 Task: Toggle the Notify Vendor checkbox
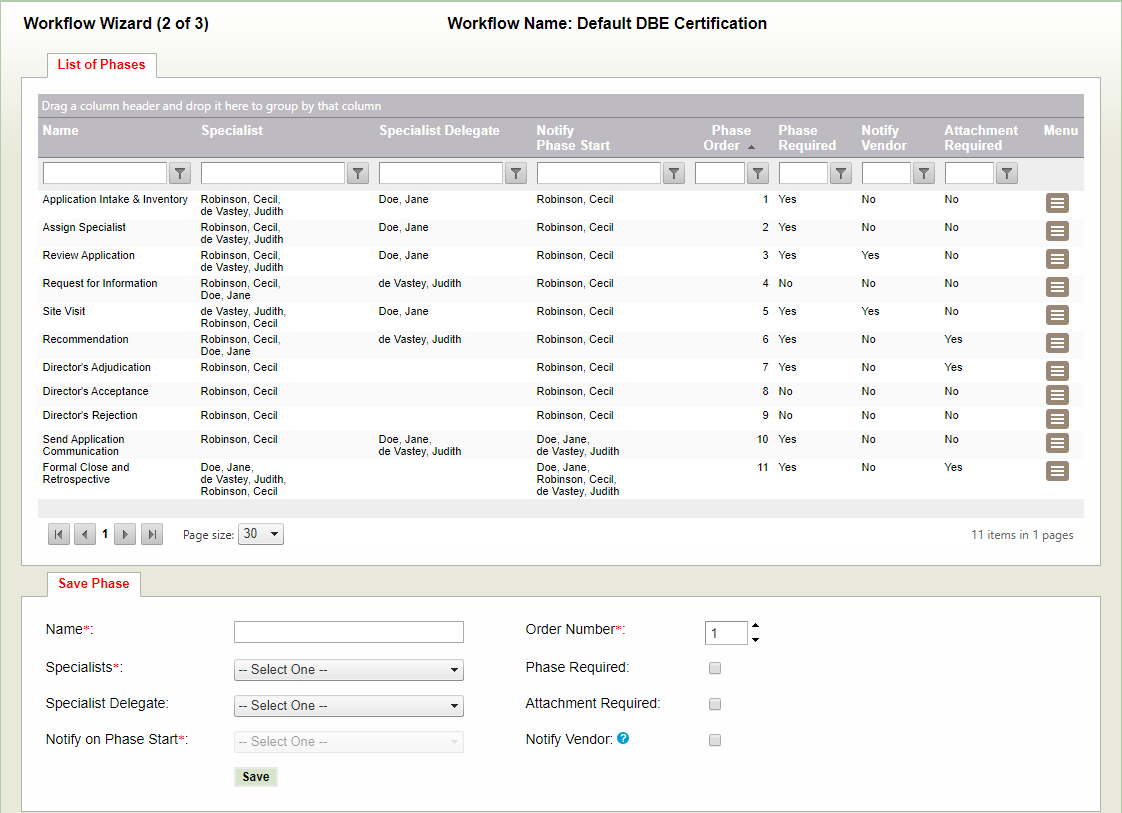[715, 740]
